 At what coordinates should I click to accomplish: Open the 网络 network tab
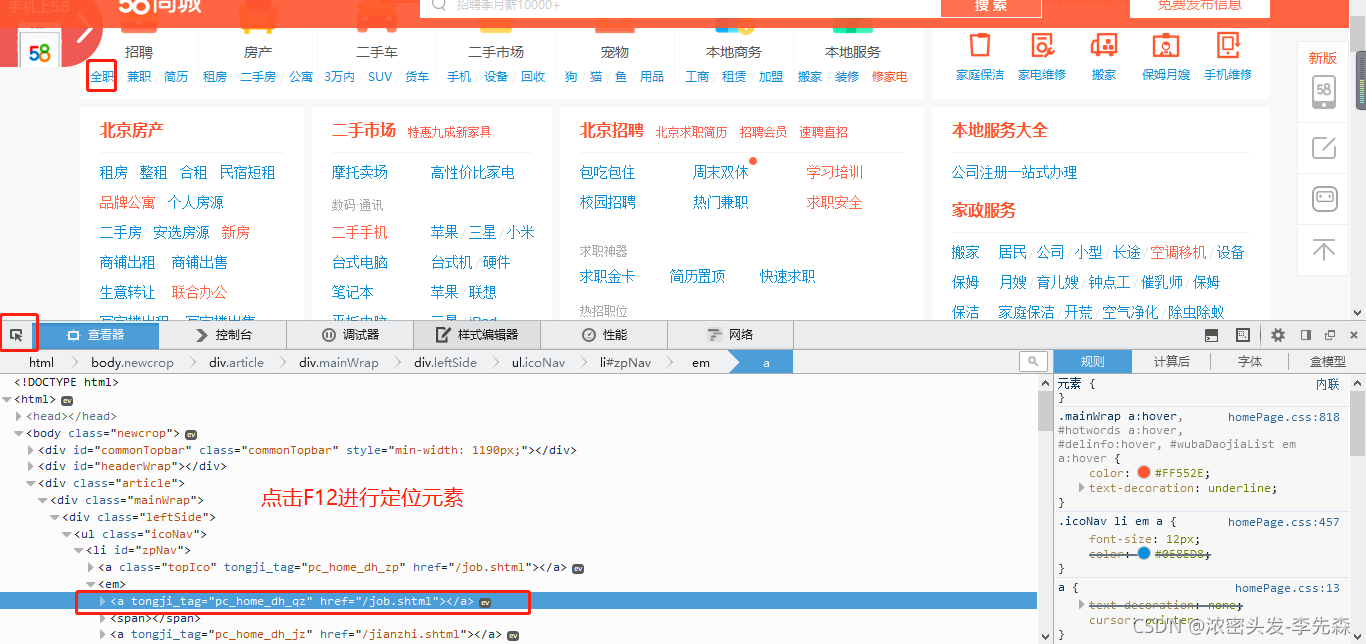tap(730, 335)
